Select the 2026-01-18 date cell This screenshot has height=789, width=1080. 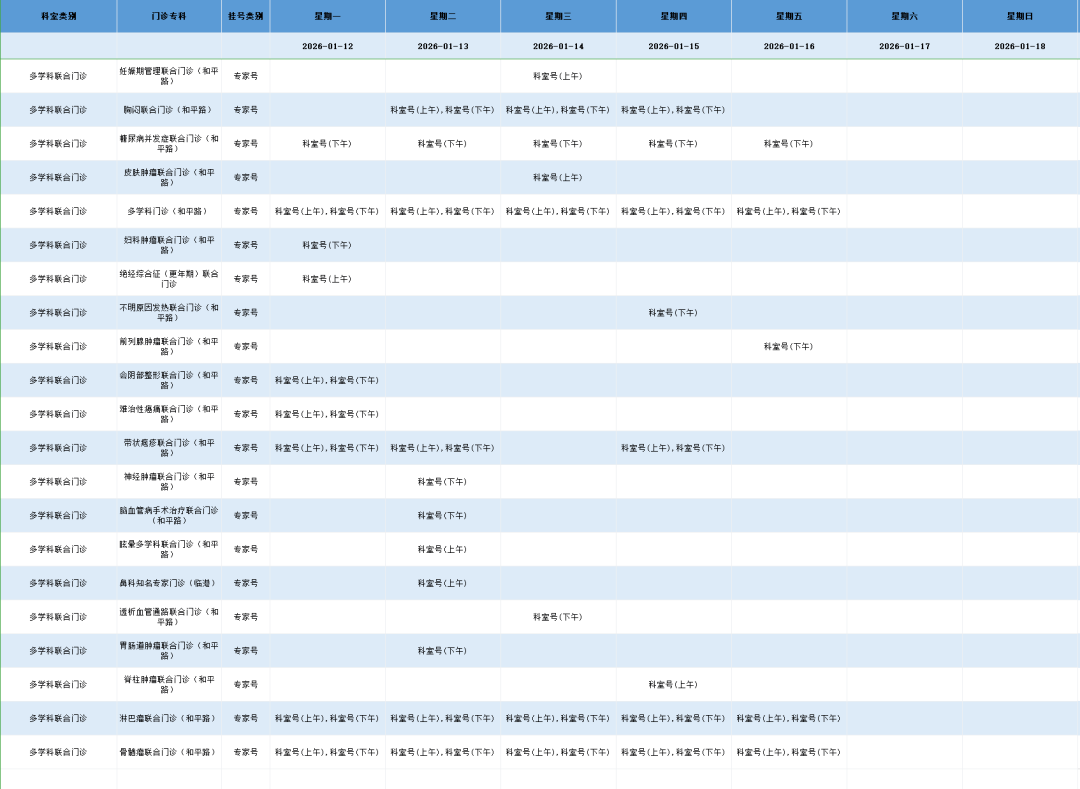1020,46
